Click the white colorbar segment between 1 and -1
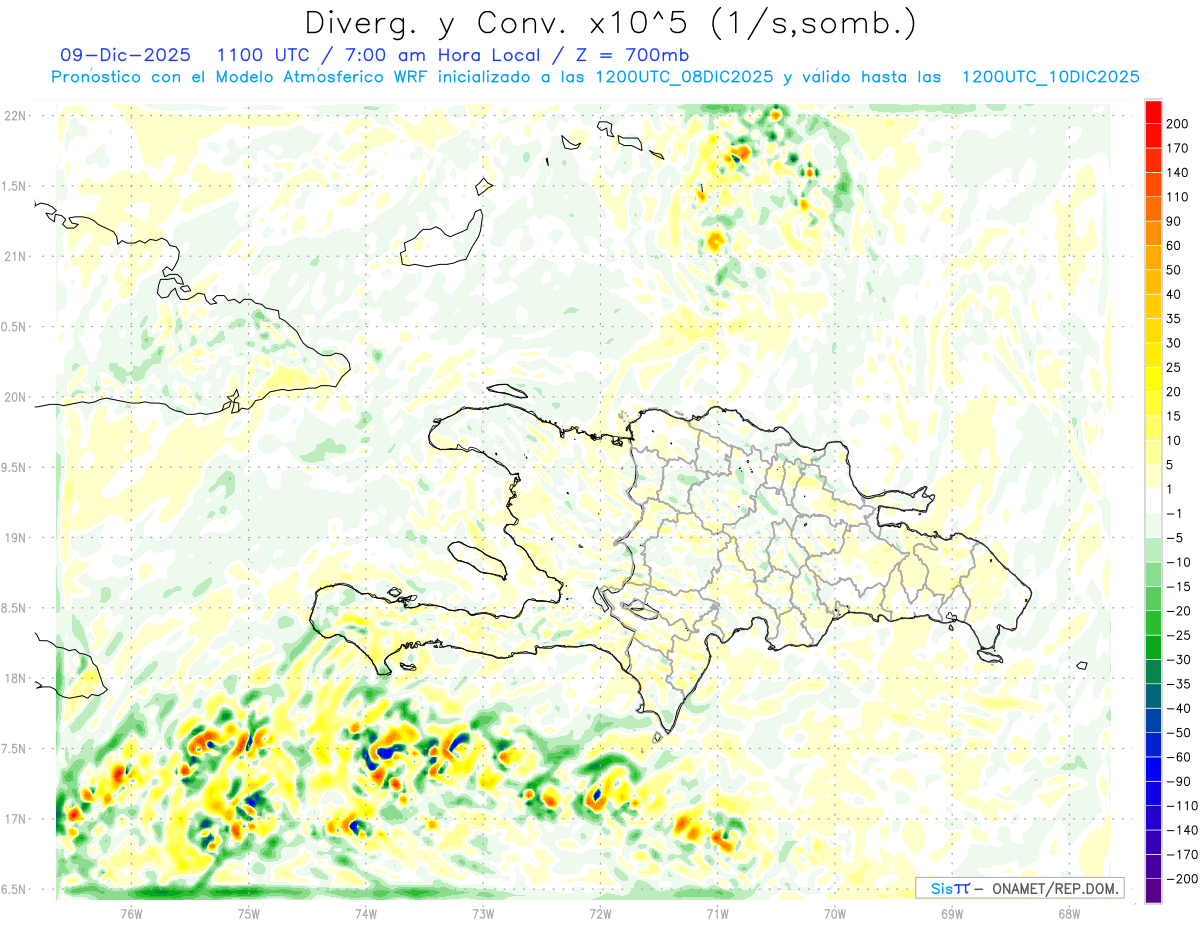The height and width of the screenshot is (927, 1200). click(1154, 502)
